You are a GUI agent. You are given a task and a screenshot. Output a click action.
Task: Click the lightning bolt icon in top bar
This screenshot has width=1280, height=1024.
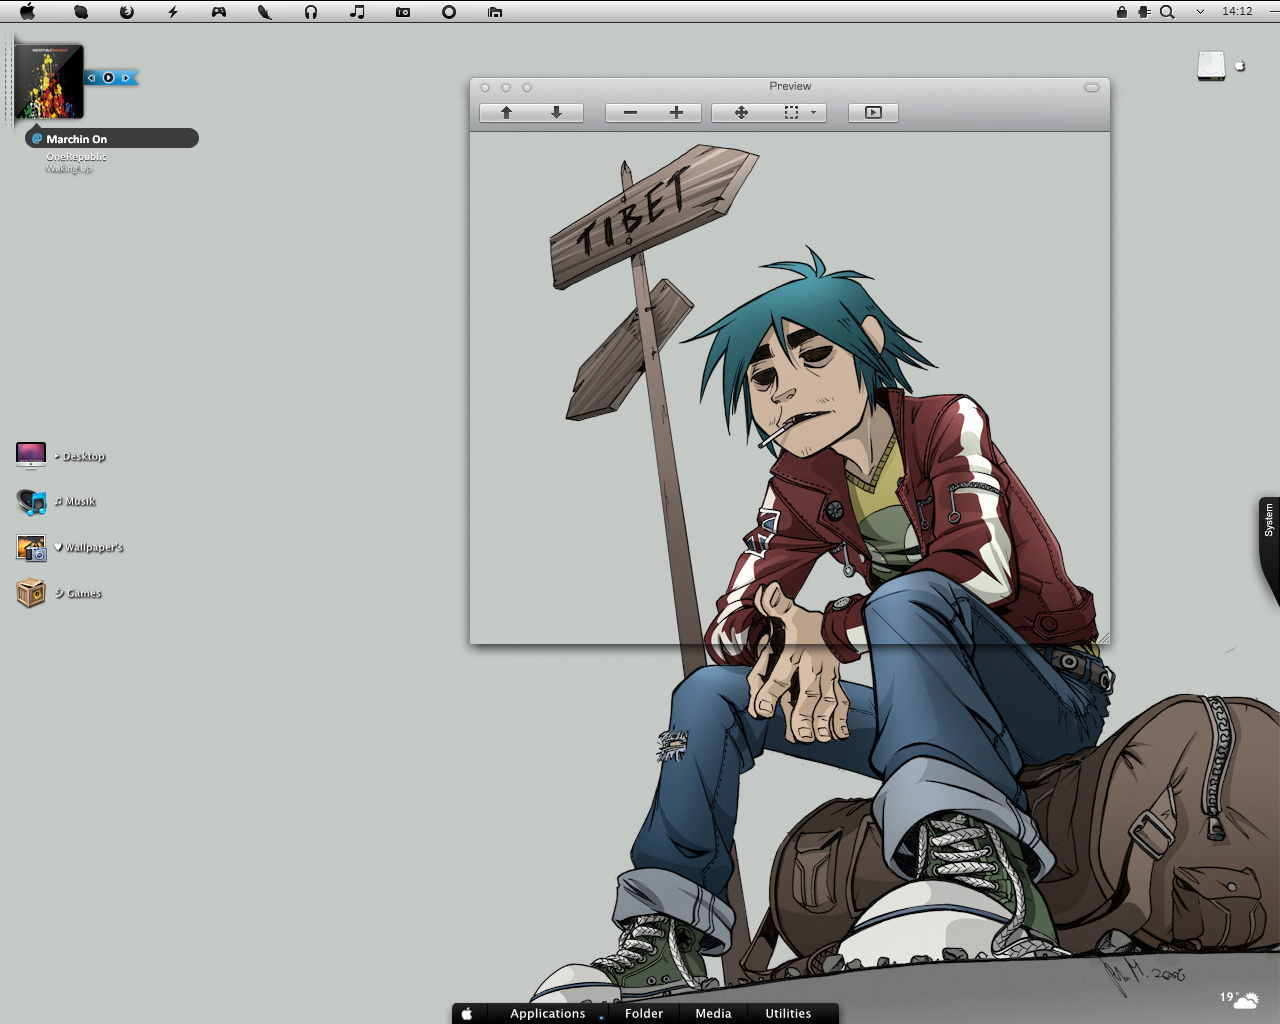173,12
